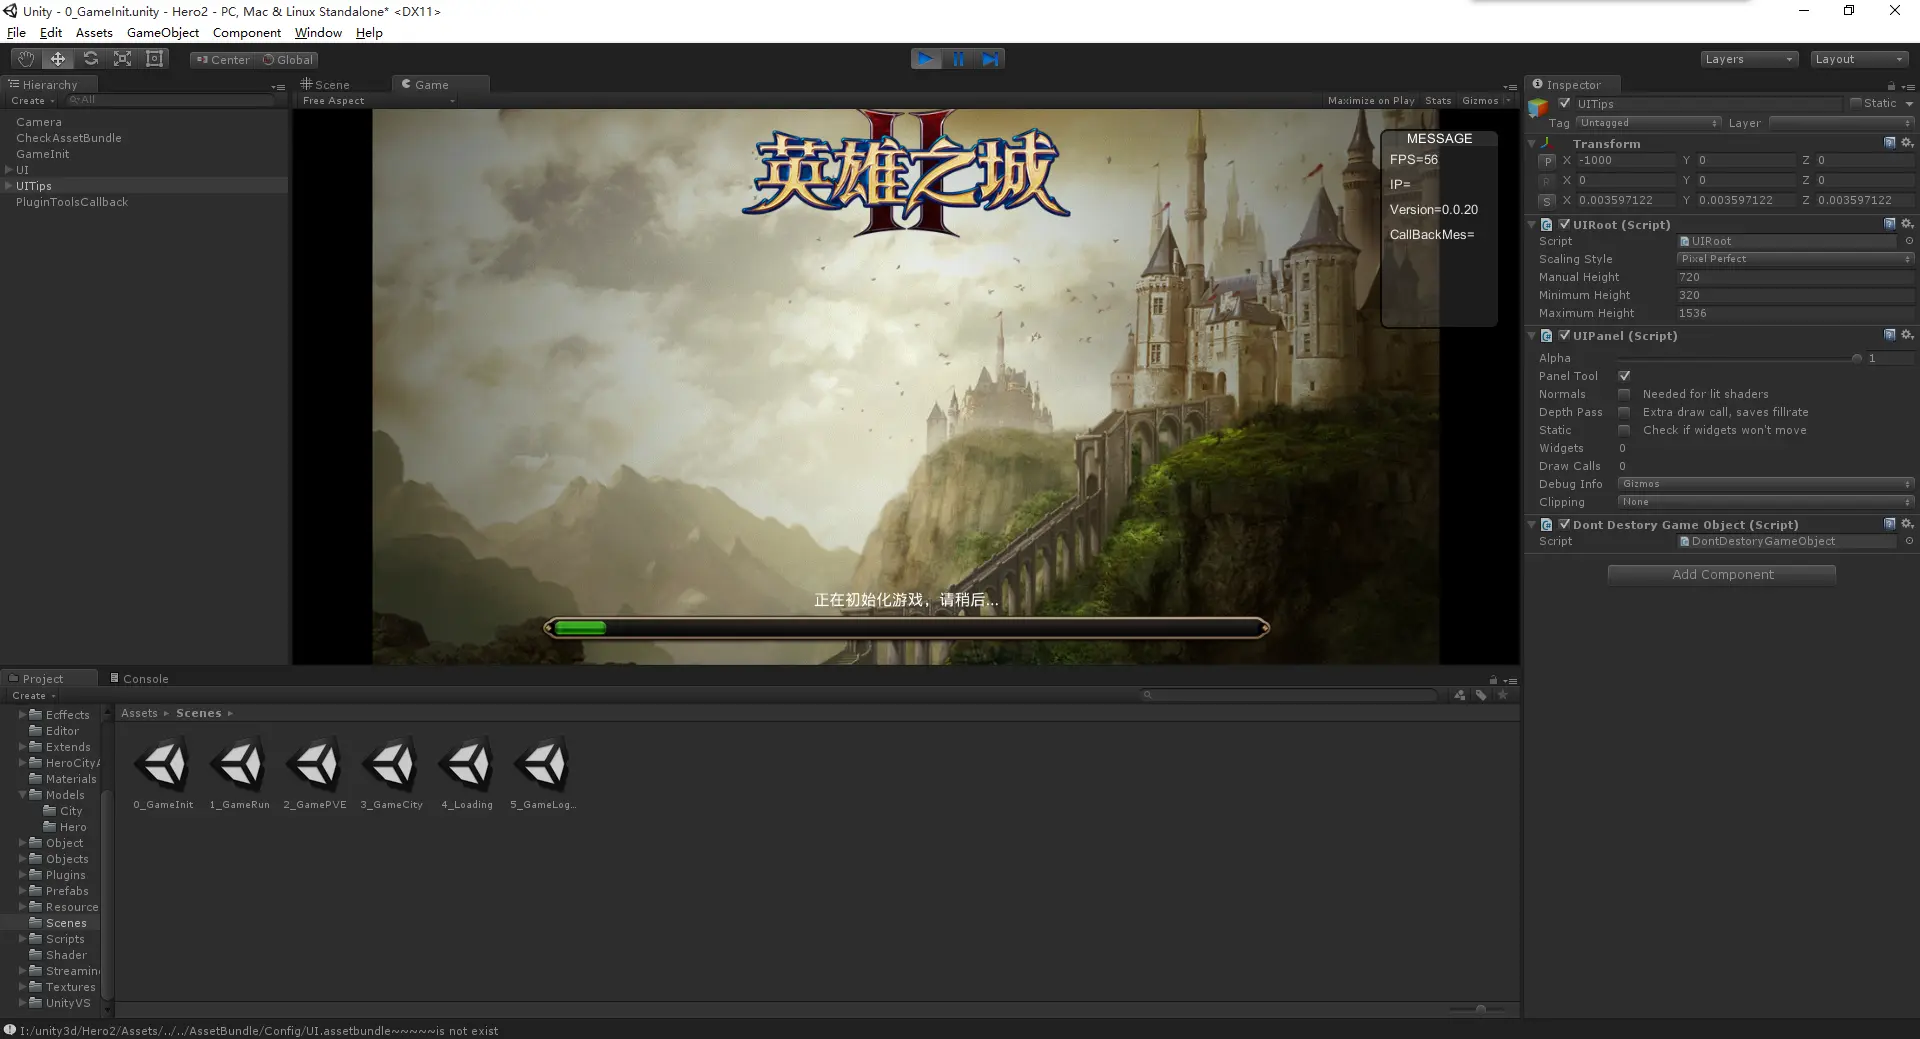
Task: Open the Clipping None dropdown
Action: [x=1765, y=502]
